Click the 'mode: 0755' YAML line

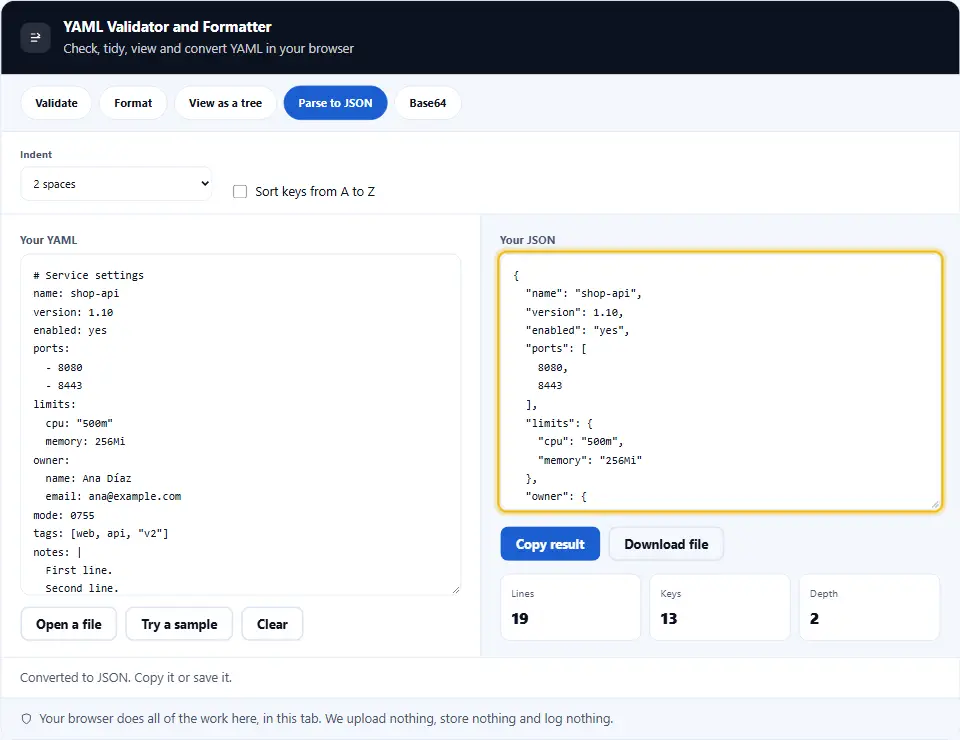pos(64,515)
